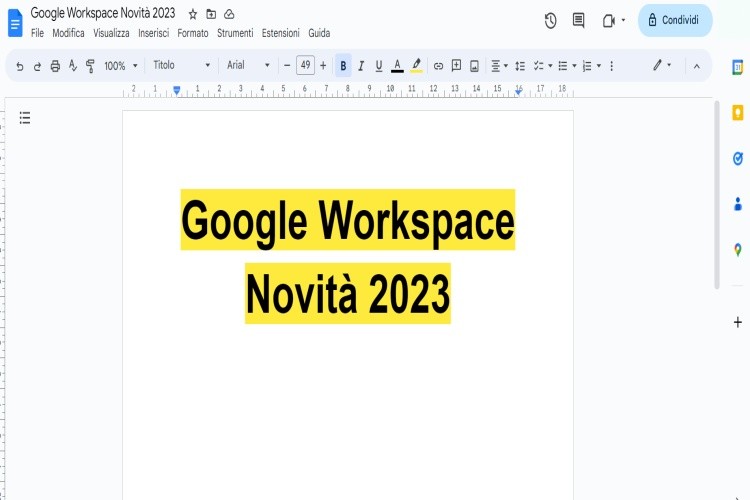
Task: Hide the menus with collapse chevron
Action: click(697, 67)
